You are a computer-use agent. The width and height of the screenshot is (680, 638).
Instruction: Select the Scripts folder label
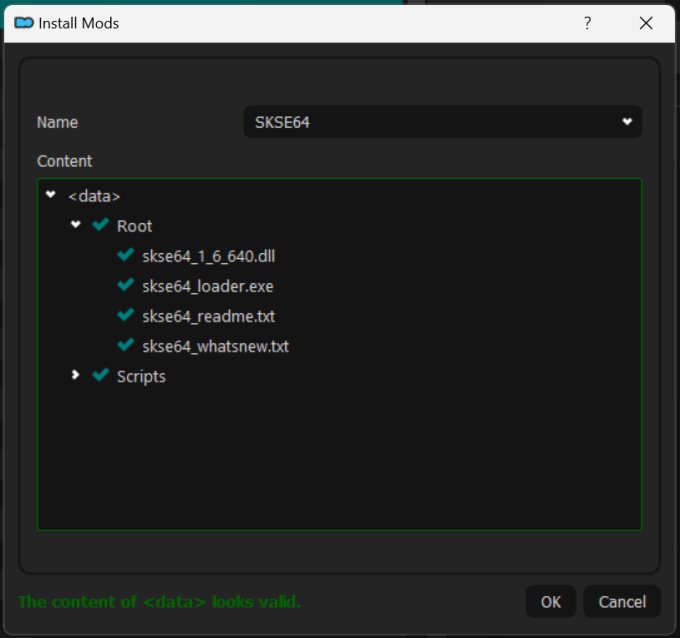(141, 377)
